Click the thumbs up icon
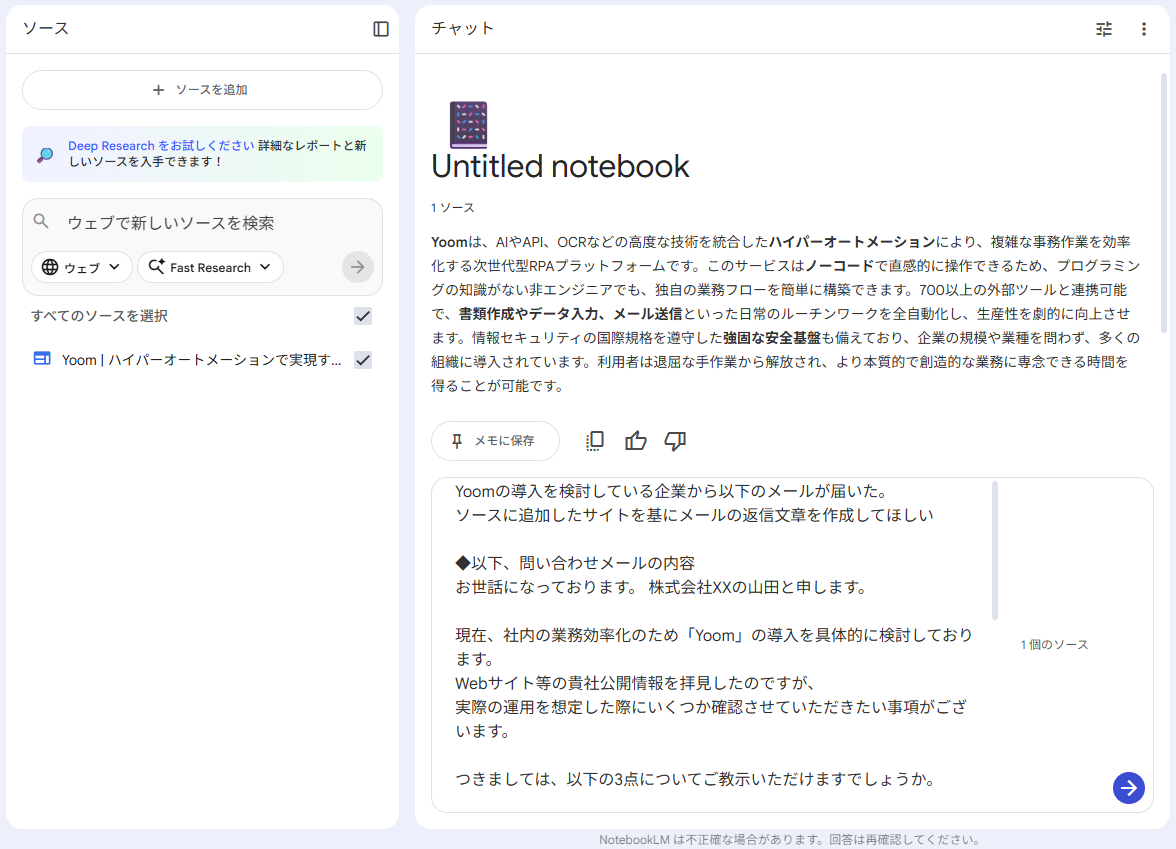 coord(635,441)
